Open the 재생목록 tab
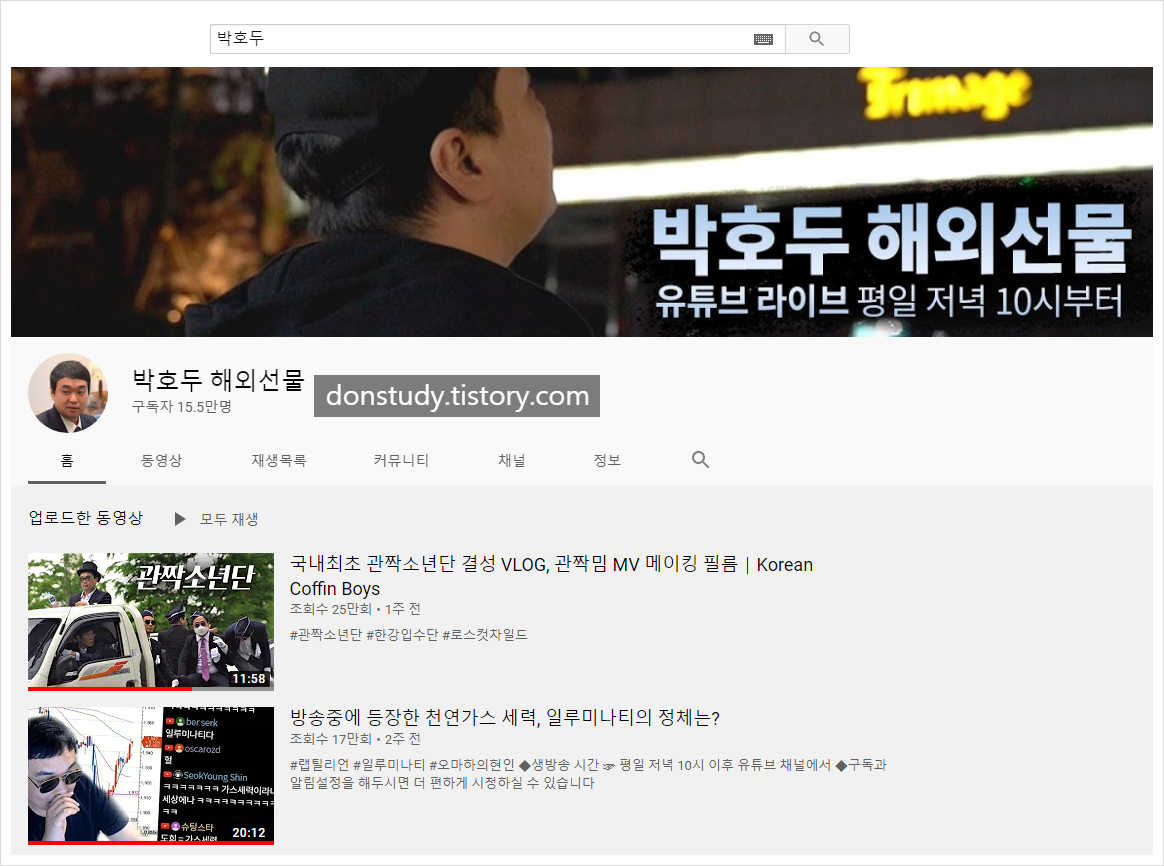 (x=278, y=461)
